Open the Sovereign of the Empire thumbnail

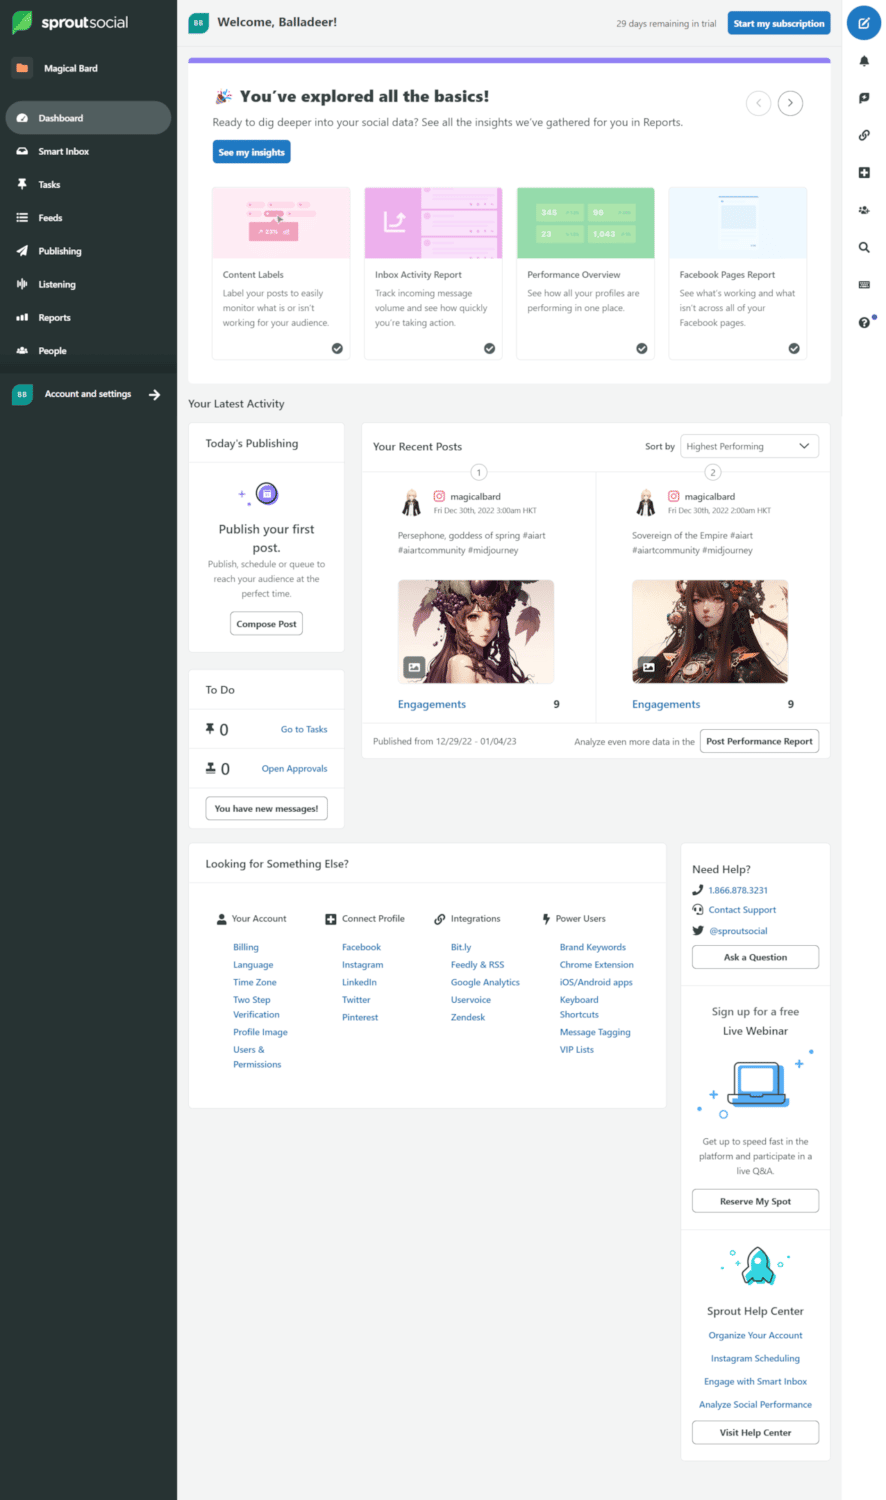pos(710,632)
